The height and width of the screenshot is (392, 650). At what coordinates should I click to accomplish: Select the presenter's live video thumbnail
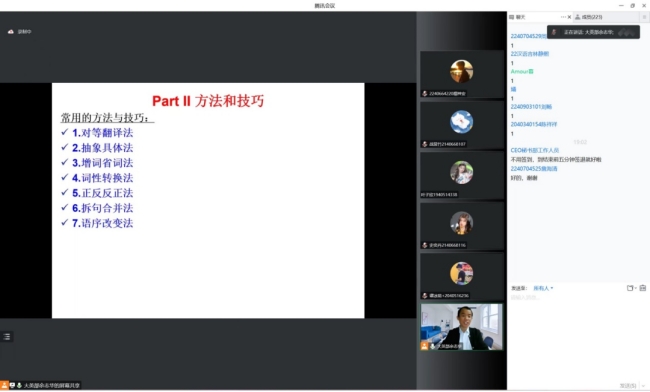pos(461,327)
